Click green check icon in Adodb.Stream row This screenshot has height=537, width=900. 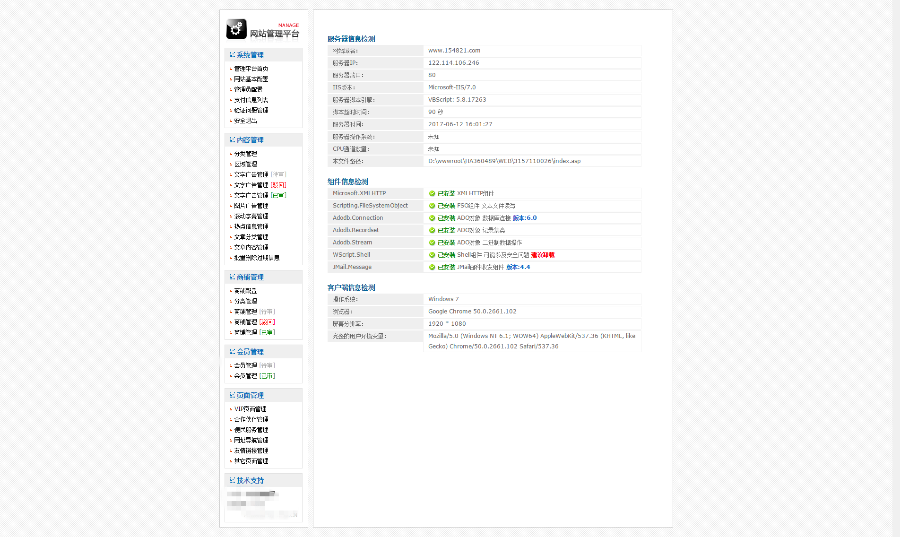pos(432,243)
